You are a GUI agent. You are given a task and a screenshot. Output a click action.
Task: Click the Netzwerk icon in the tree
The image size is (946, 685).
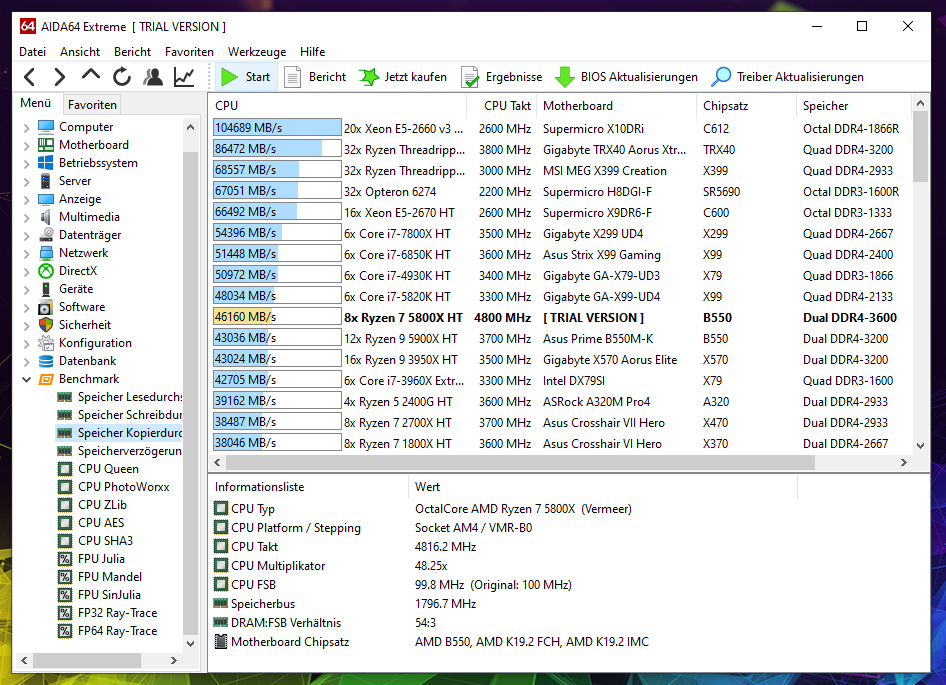(46, 253)
